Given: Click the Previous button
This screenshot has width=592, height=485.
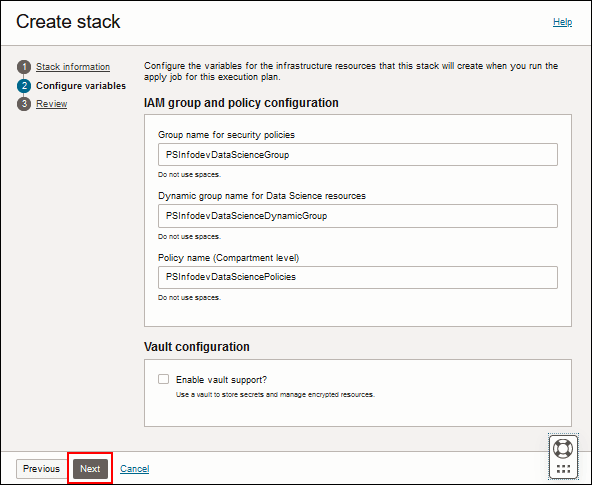Looking at the screenshot, I should click(x=41, y=469).
